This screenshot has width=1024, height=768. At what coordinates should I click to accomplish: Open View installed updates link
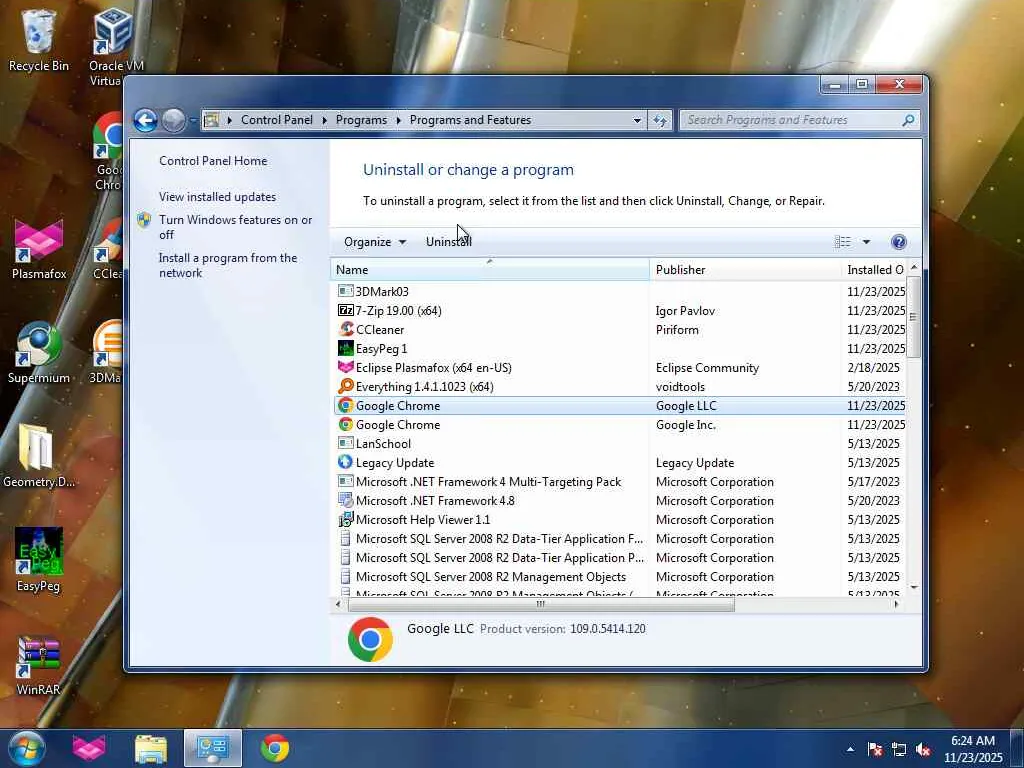point(217,197)
